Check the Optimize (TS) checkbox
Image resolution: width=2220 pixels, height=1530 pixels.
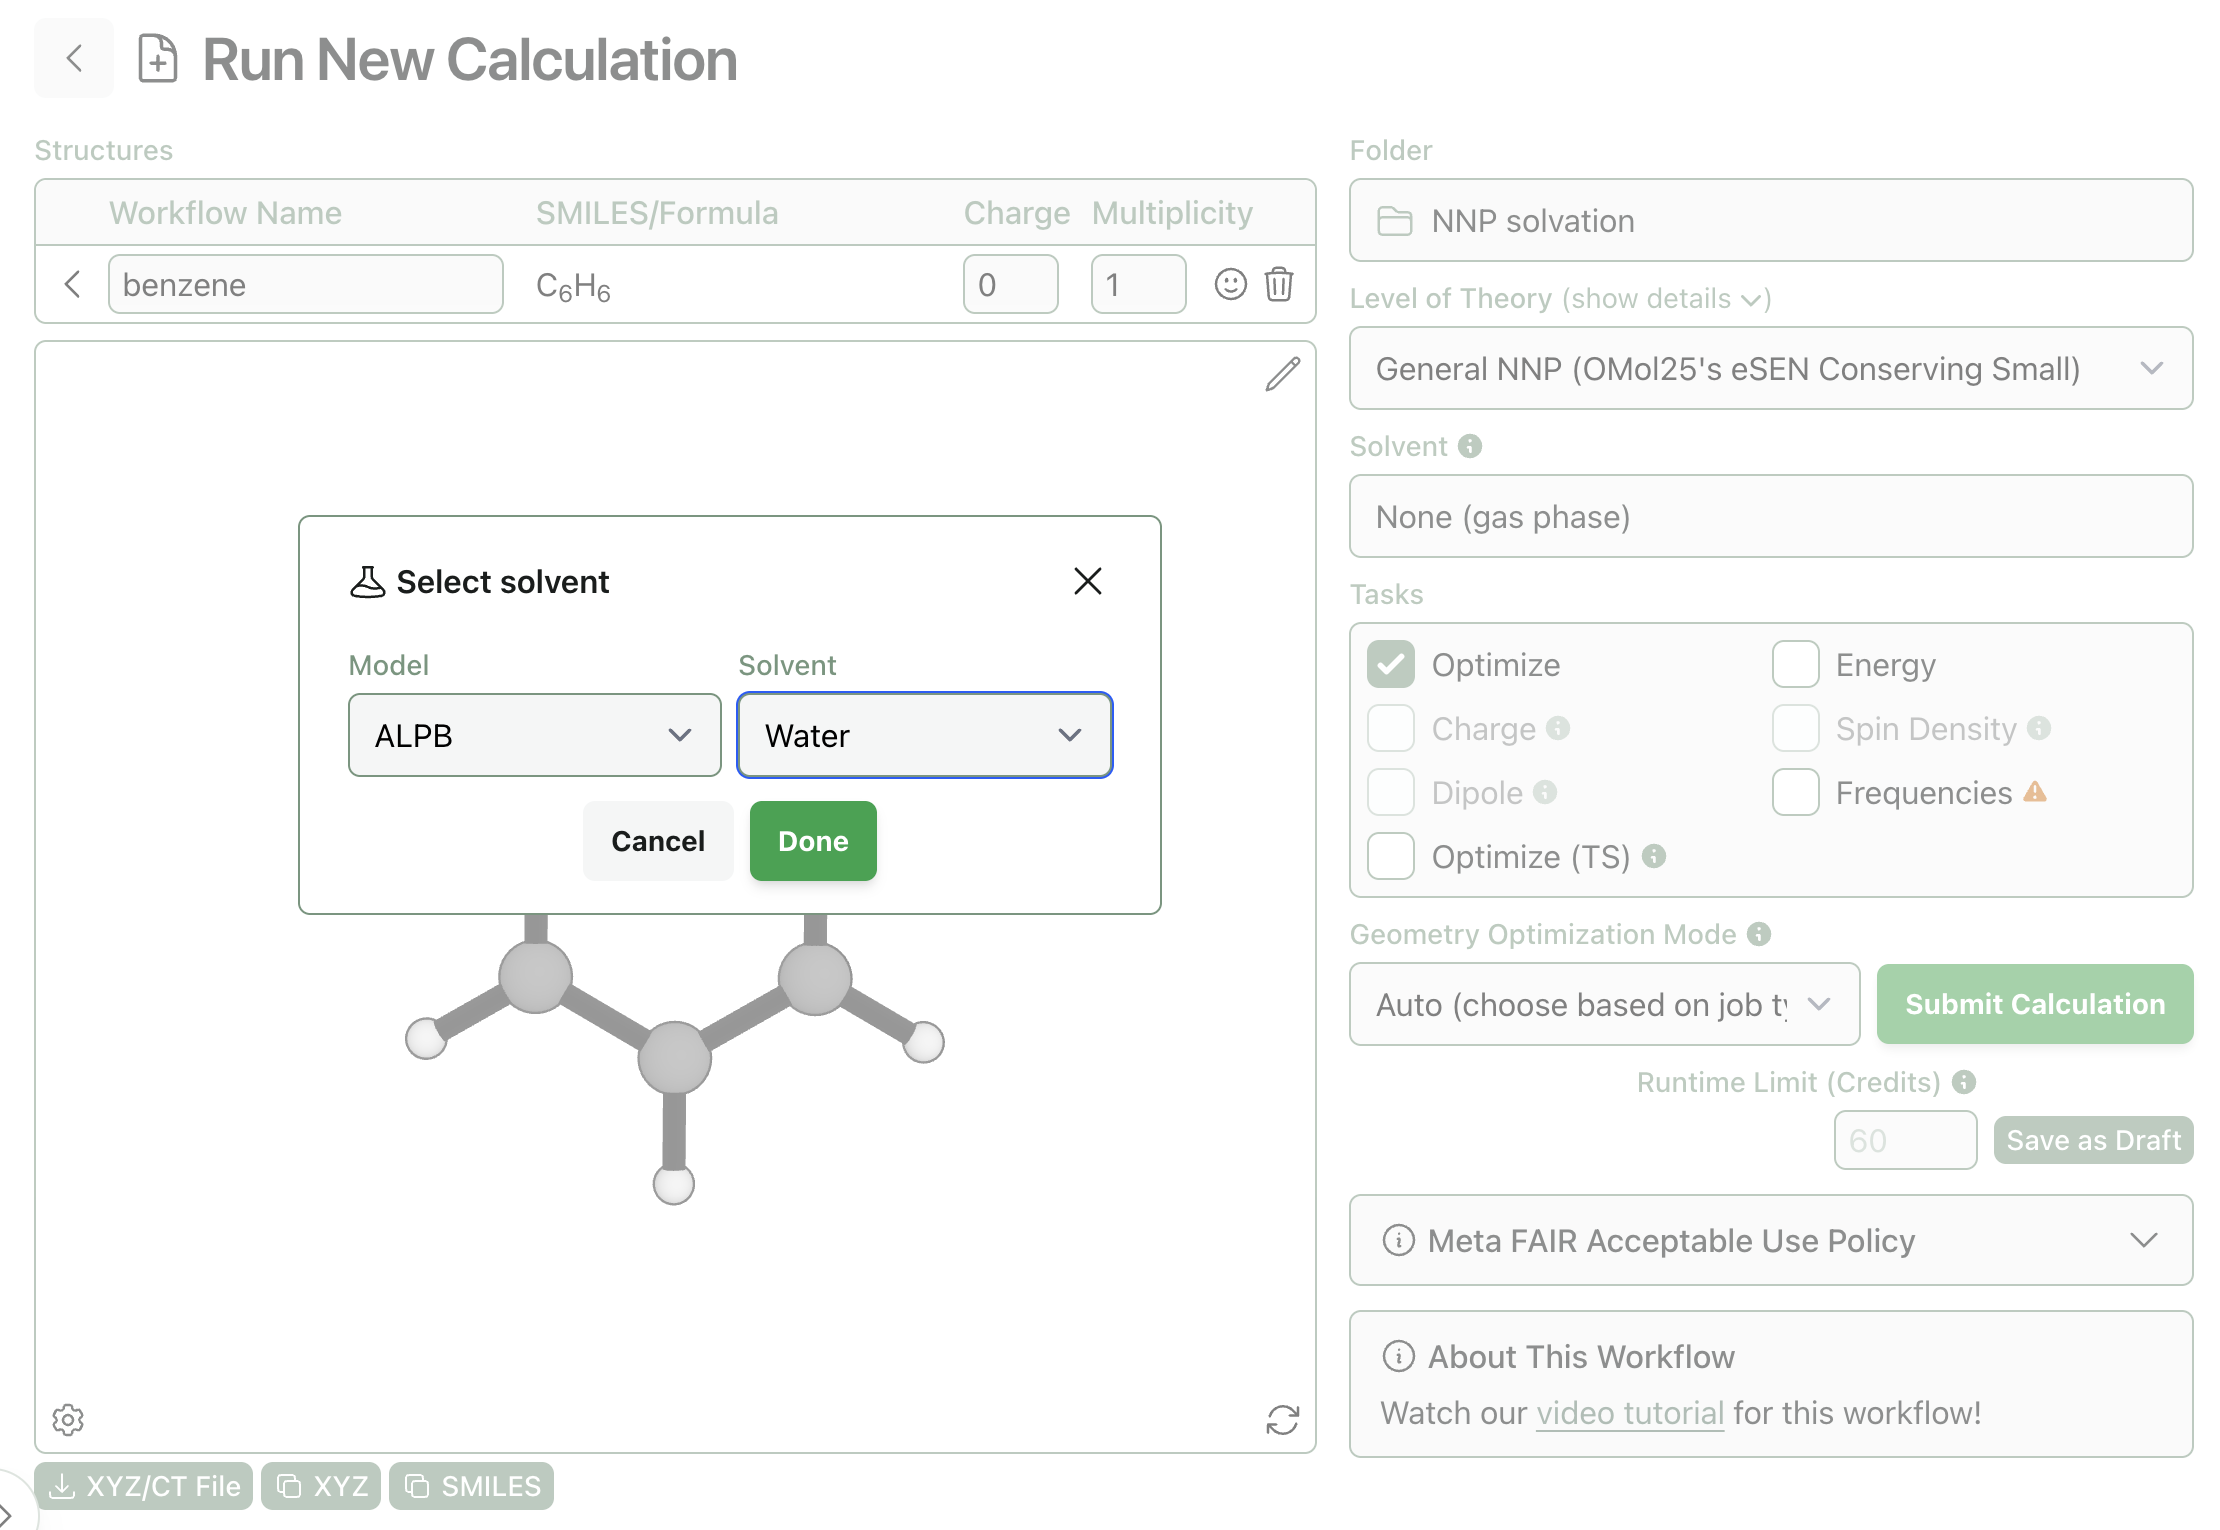click(1391, 857)
